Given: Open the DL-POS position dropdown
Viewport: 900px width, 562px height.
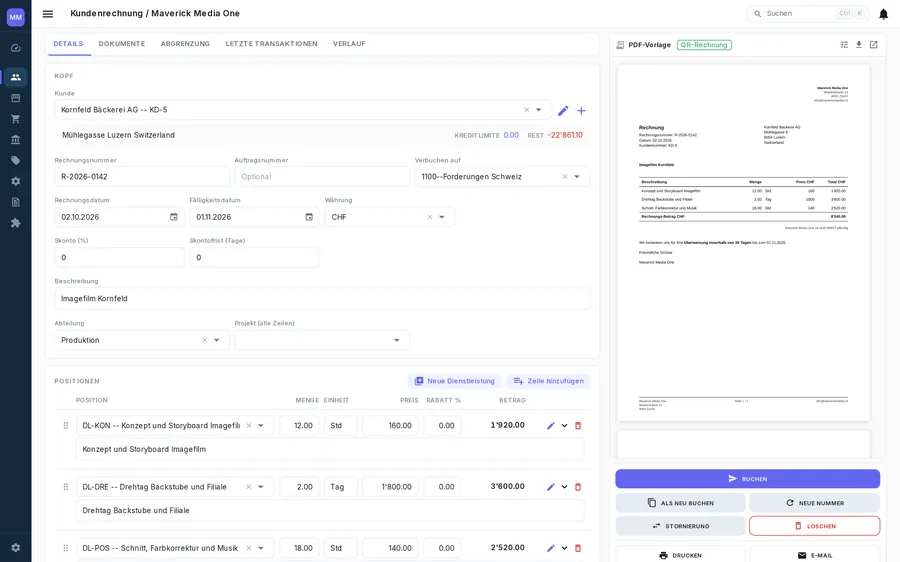Looking at the screenshot, I should pyautogui.click(x=261, y=548).
